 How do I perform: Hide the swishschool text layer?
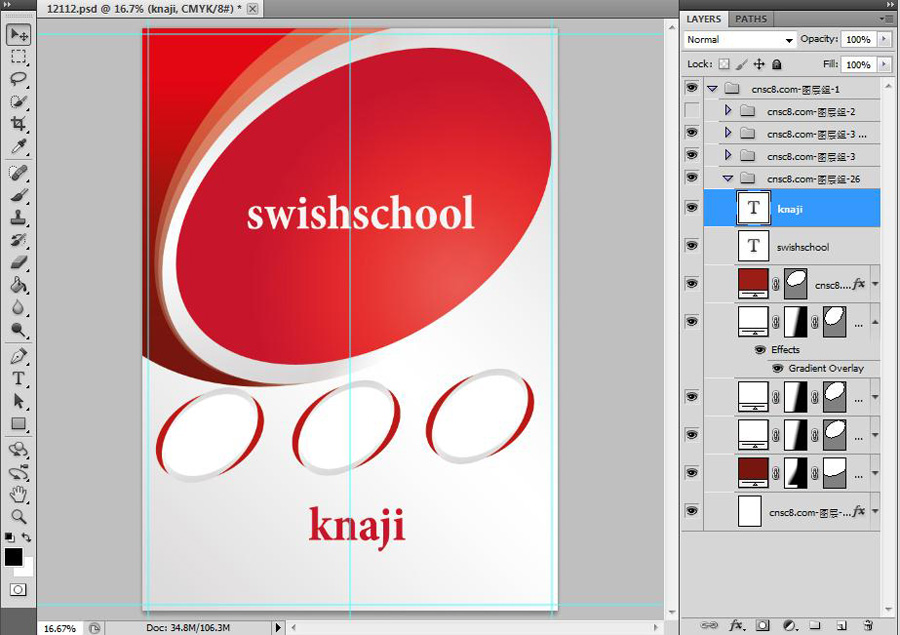691,246
